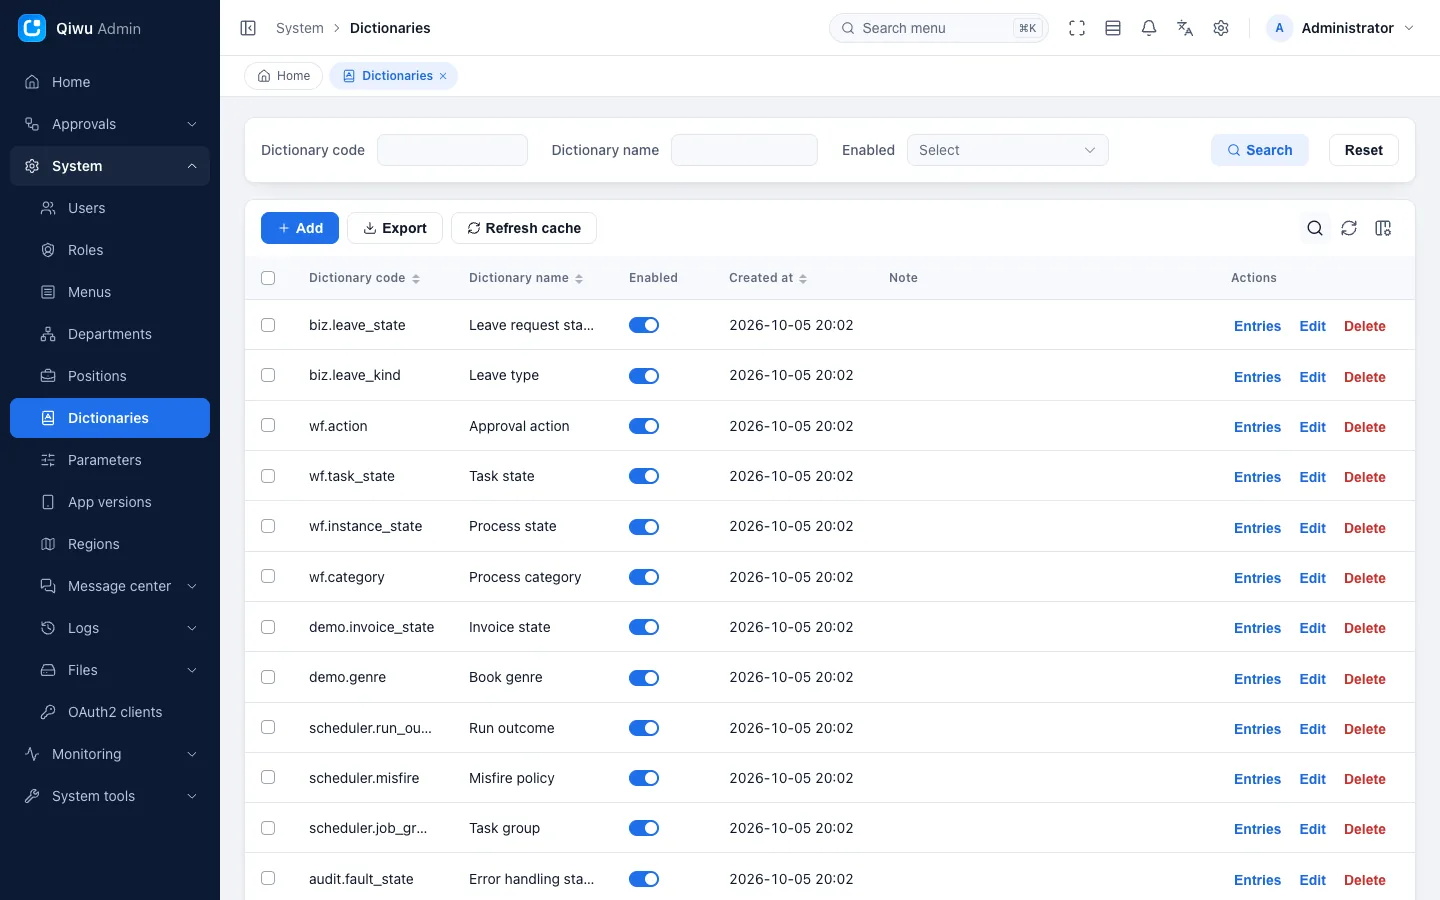Tick the checkbox for the wf.action row
Screen dimensions: 1440x900
[x=268, y=426]
